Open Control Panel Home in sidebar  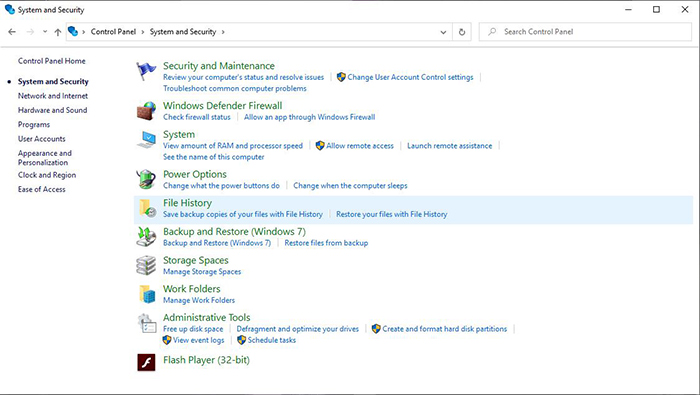click(x=51, y=61)
